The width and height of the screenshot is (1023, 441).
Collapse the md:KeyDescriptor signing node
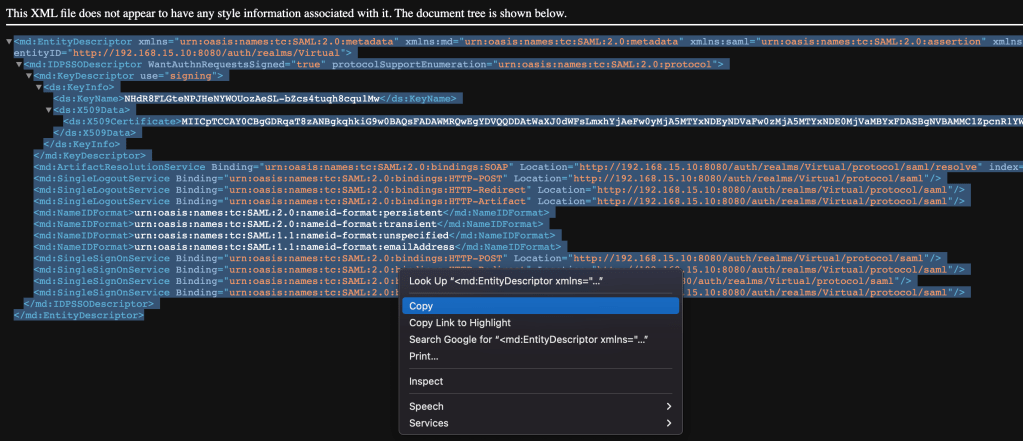tap(29, 76)
